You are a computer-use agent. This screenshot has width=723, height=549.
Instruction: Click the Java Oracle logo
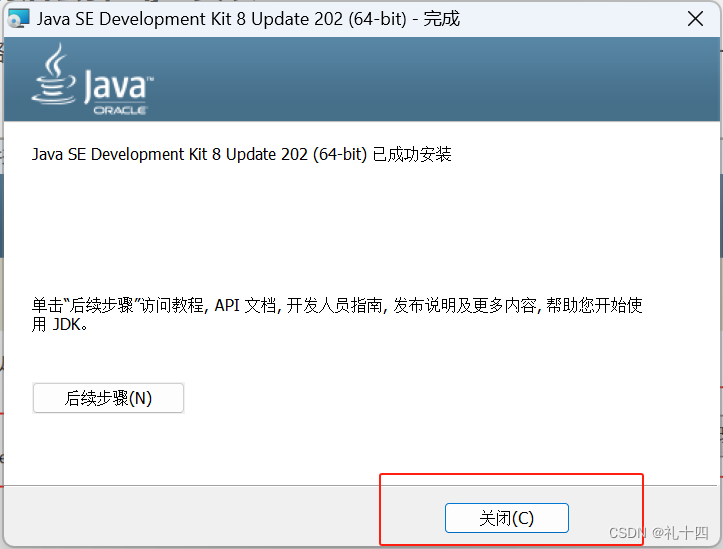click(93, 79)
